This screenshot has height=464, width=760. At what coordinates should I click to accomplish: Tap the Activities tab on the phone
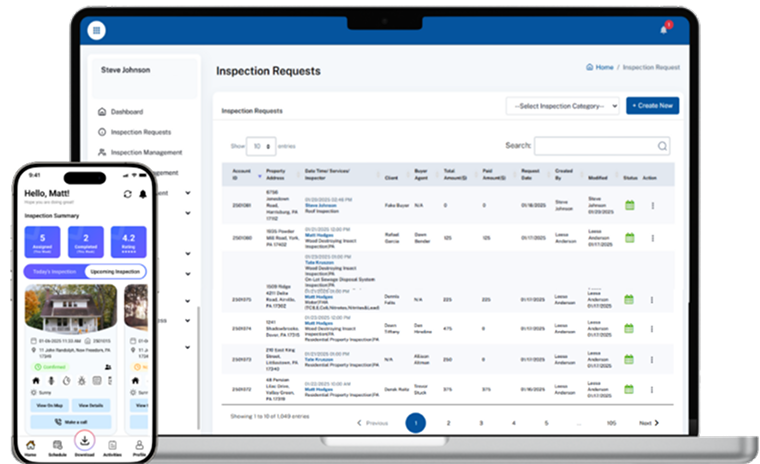[112, 448]
